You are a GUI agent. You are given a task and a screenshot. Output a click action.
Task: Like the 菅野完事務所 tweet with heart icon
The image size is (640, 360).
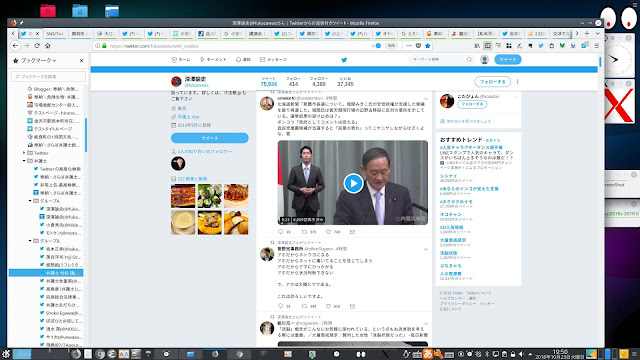[328, 306]
